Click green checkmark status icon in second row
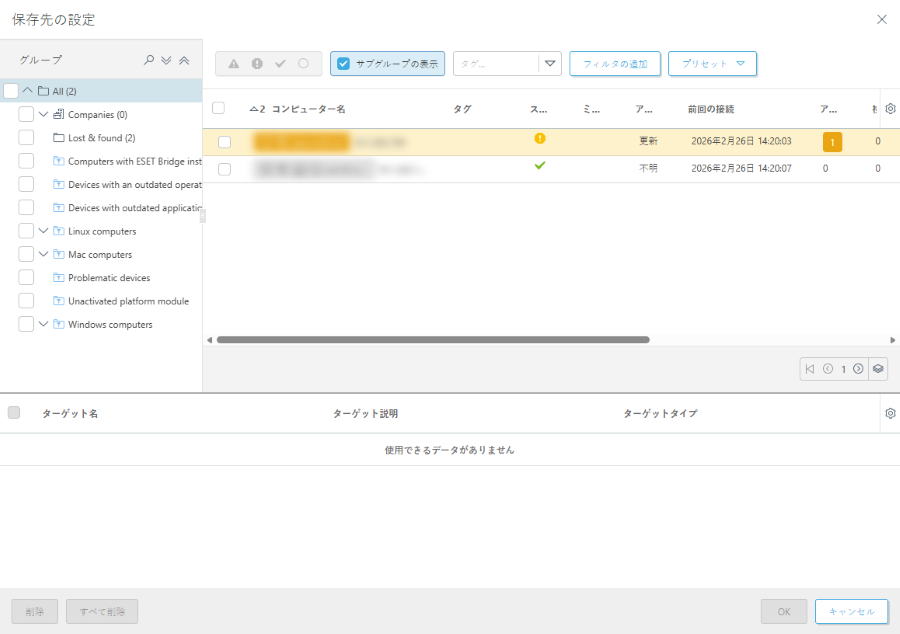Viewport: 900px width, 634px height. pos(540,165)
